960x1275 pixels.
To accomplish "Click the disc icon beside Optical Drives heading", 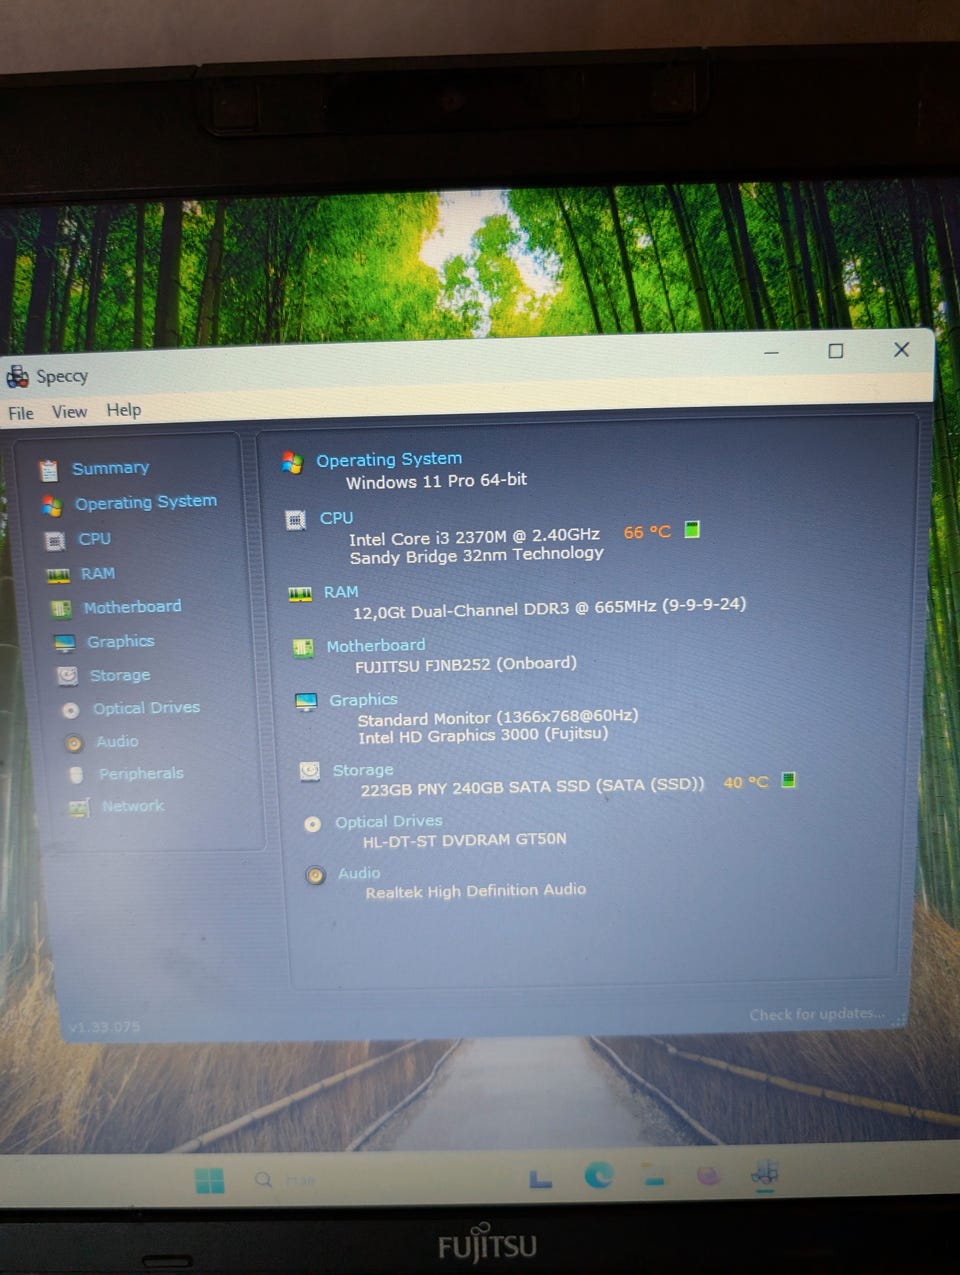I will point(313,824).
